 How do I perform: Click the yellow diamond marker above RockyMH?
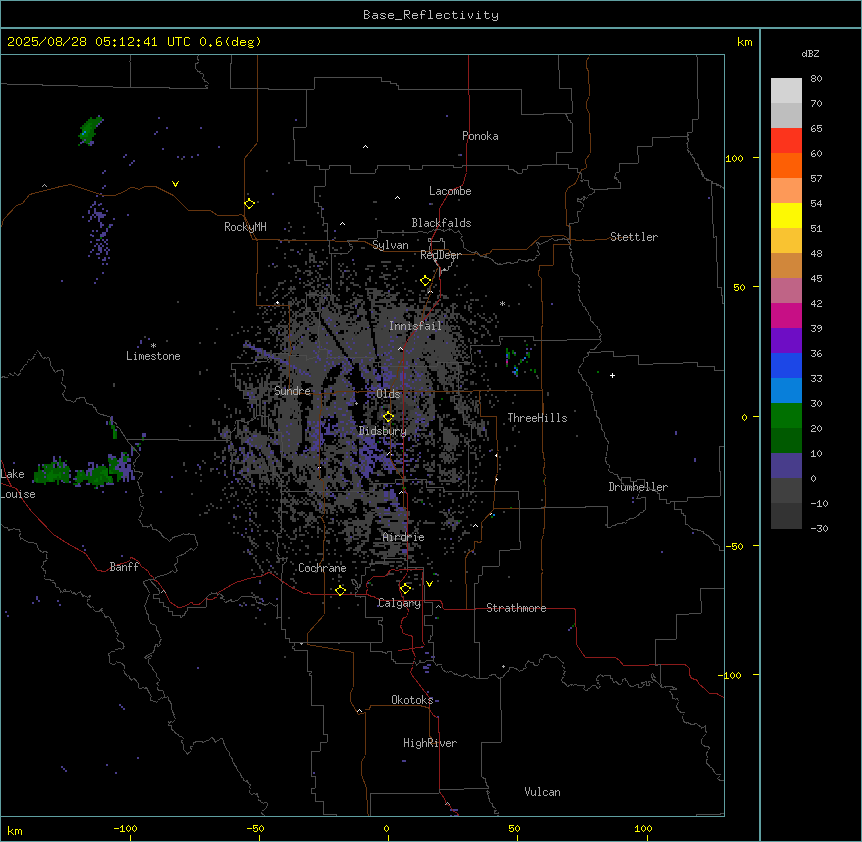250,204
